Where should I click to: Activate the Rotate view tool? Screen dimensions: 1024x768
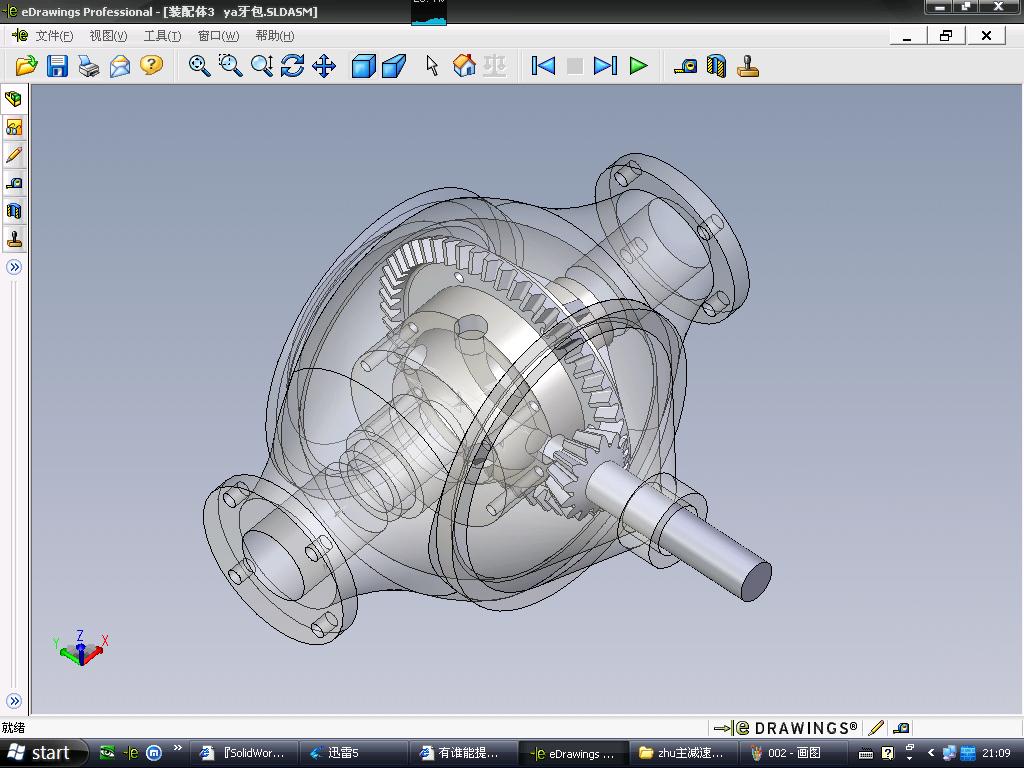[293, 65]
